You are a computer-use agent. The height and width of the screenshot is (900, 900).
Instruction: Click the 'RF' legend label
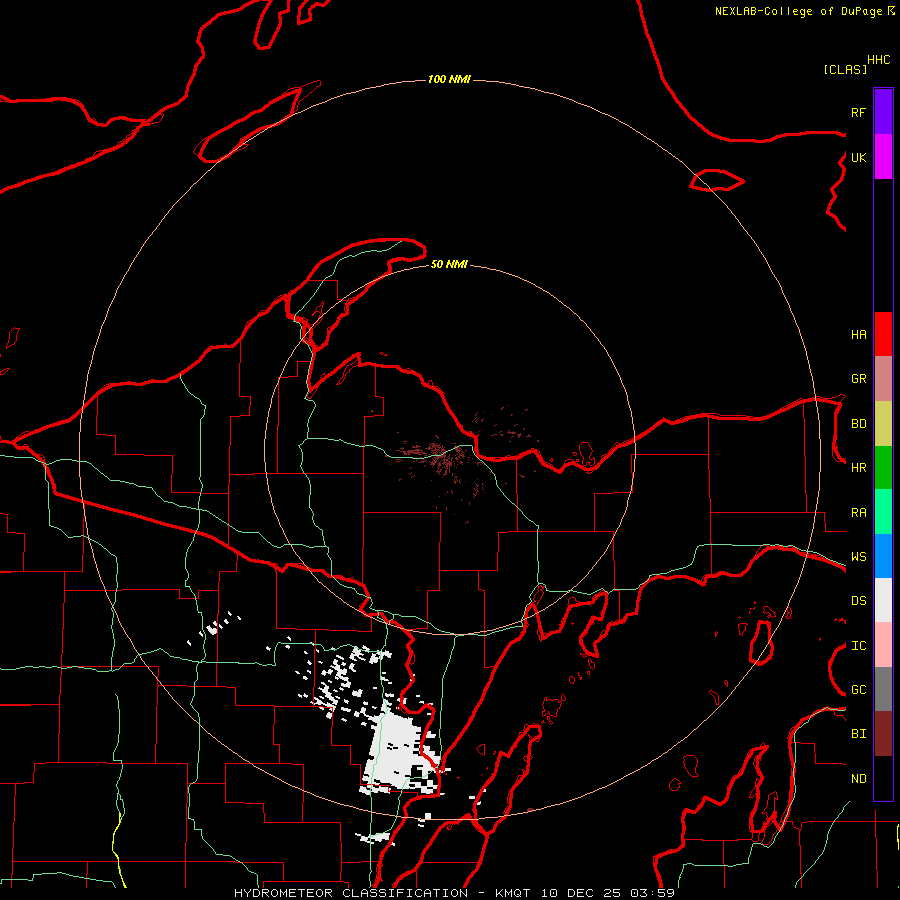click(858, 112)
